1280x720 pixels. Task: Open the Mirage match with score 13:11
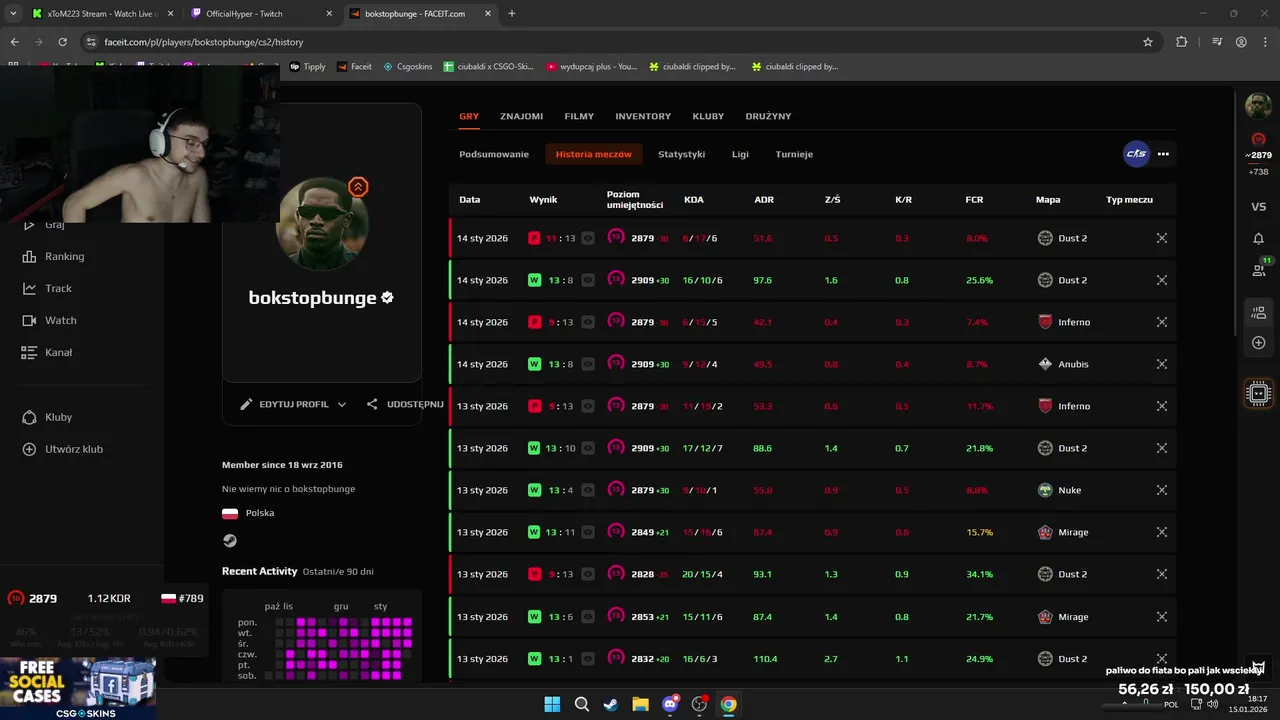[x=812, y=532]
